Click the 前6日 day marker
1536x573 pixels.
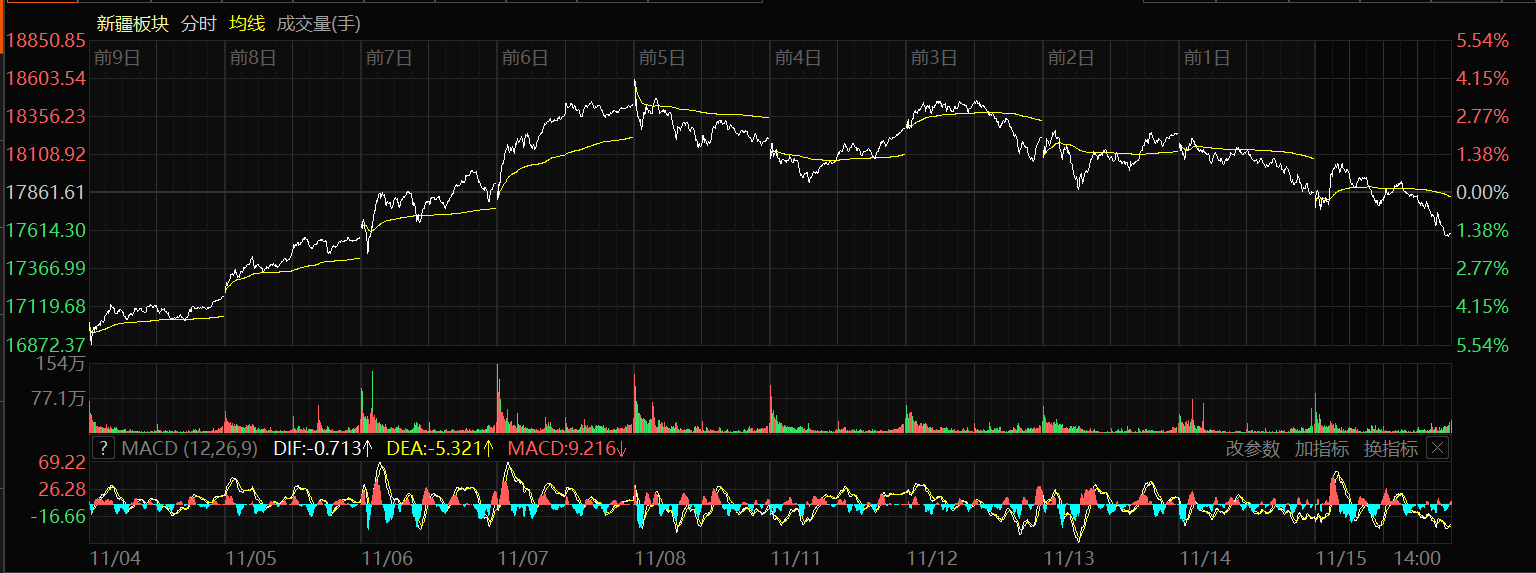525,57
